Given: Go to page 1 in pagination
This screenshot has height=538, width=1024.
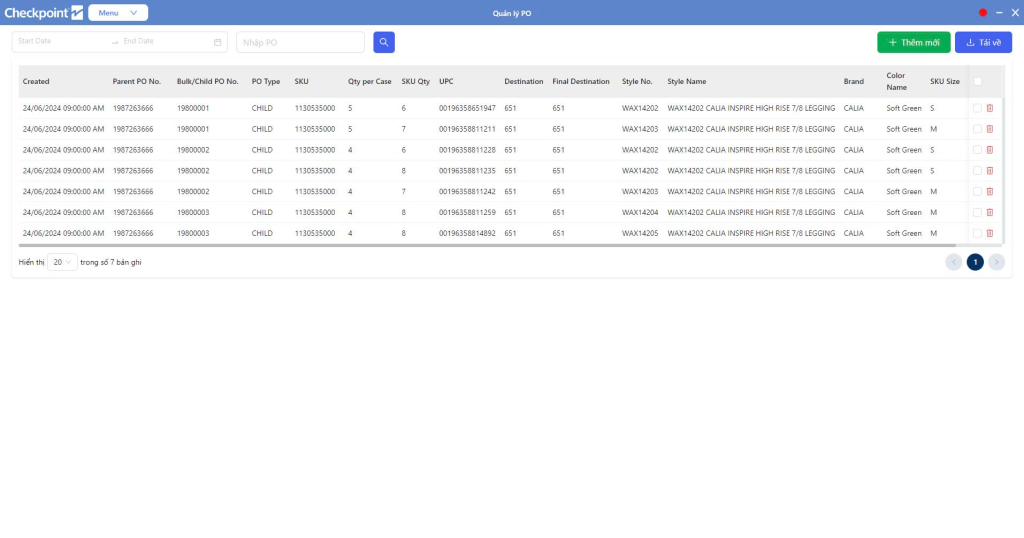Looking at the screenshot, I should click(975, 262).
